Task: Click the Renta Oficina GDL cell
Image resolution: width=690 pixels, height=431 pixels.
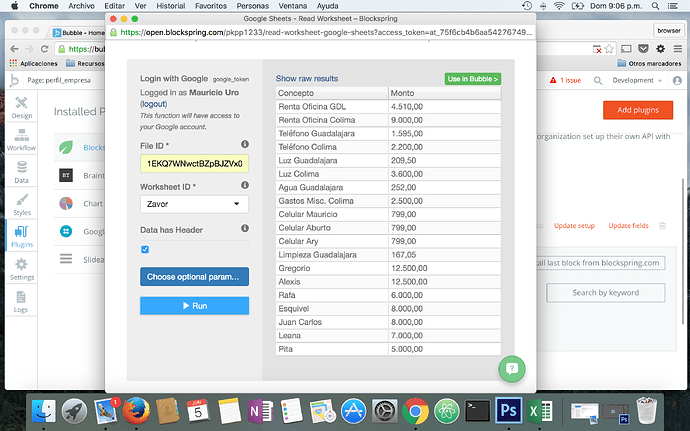Action: point(332,107)
